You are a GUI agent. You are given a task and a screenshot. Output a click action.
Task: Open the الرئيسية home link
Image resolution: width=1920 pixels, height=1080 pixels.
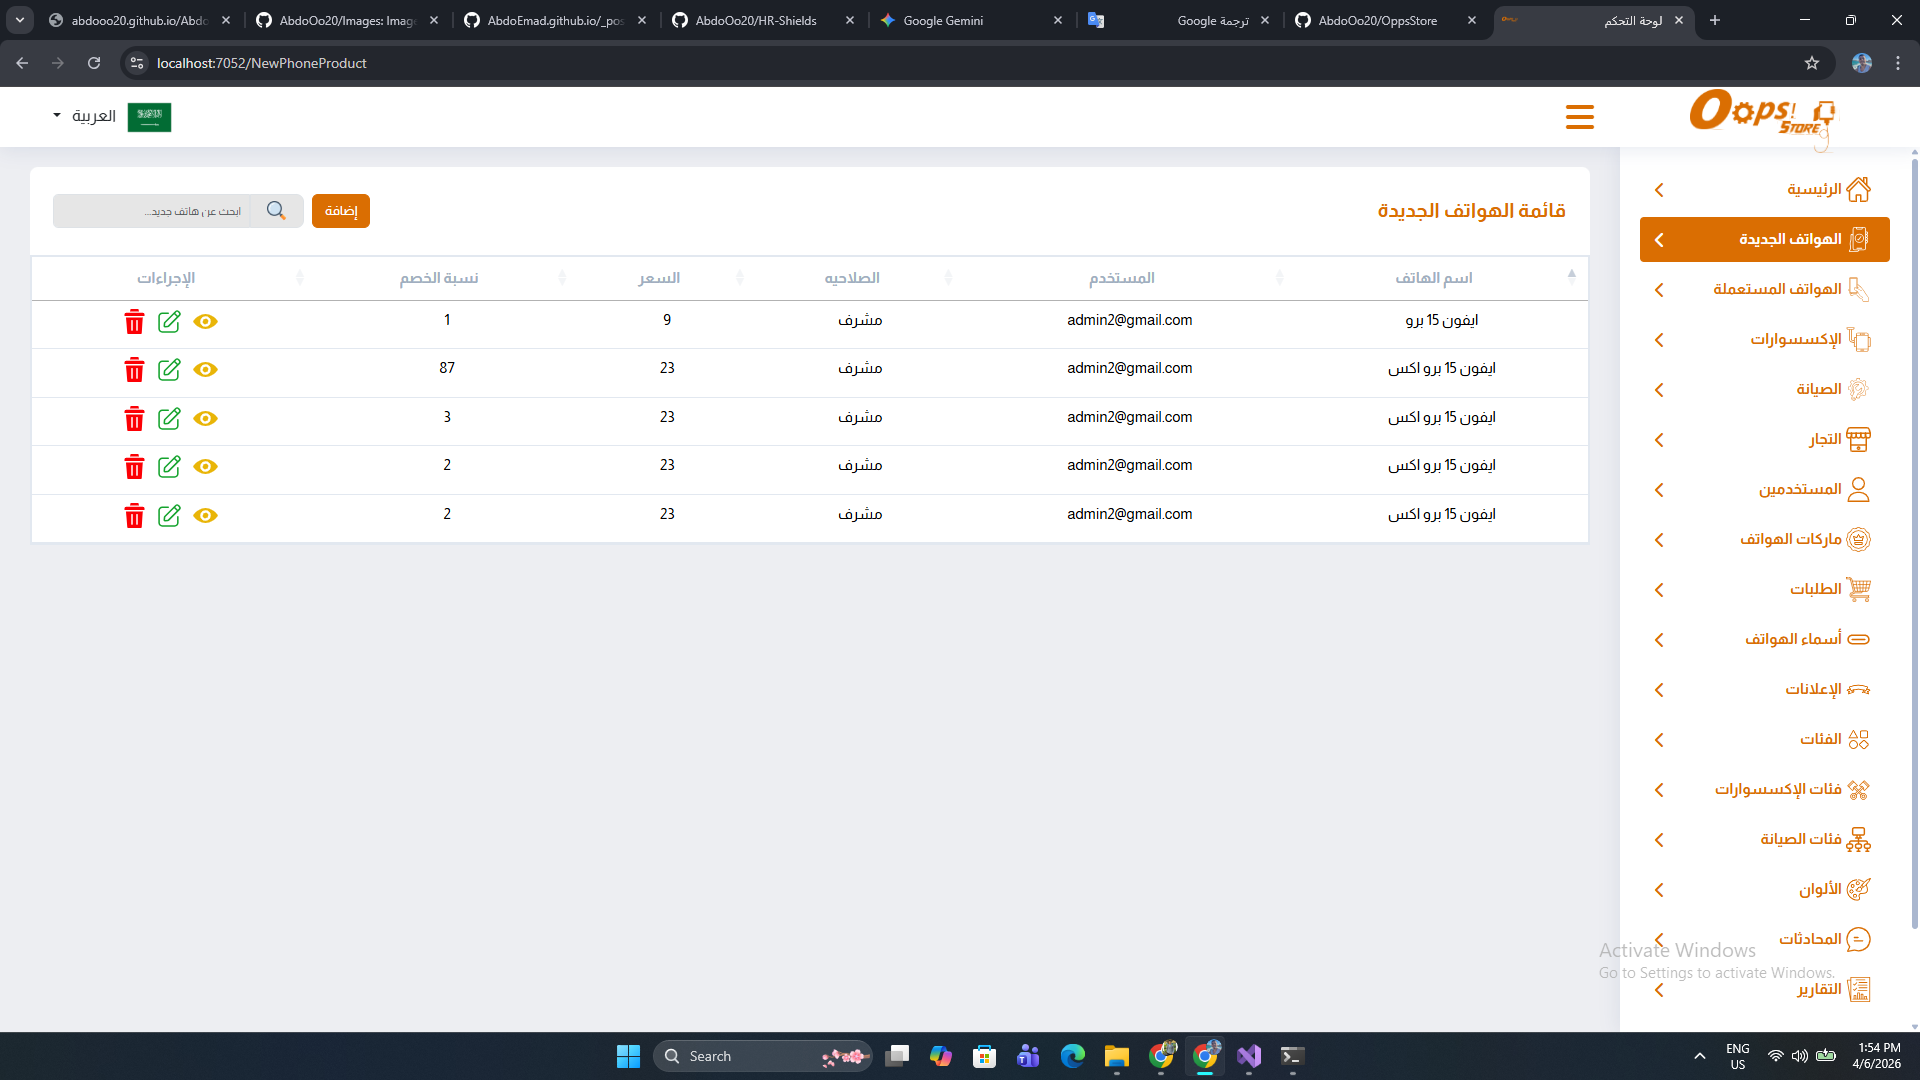(x=1813, y=189)
